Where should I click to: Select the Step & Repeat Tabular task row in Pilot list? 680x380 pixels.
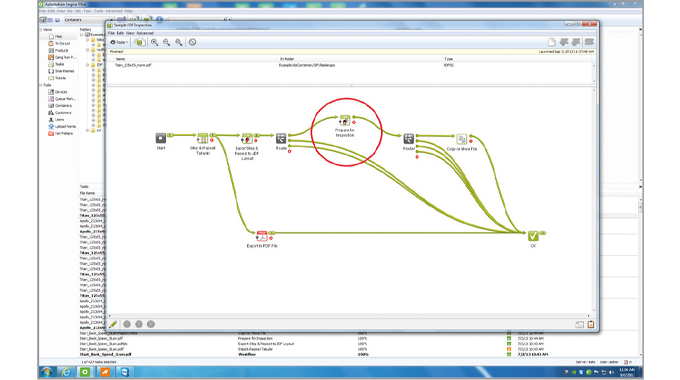coord(357,349)
